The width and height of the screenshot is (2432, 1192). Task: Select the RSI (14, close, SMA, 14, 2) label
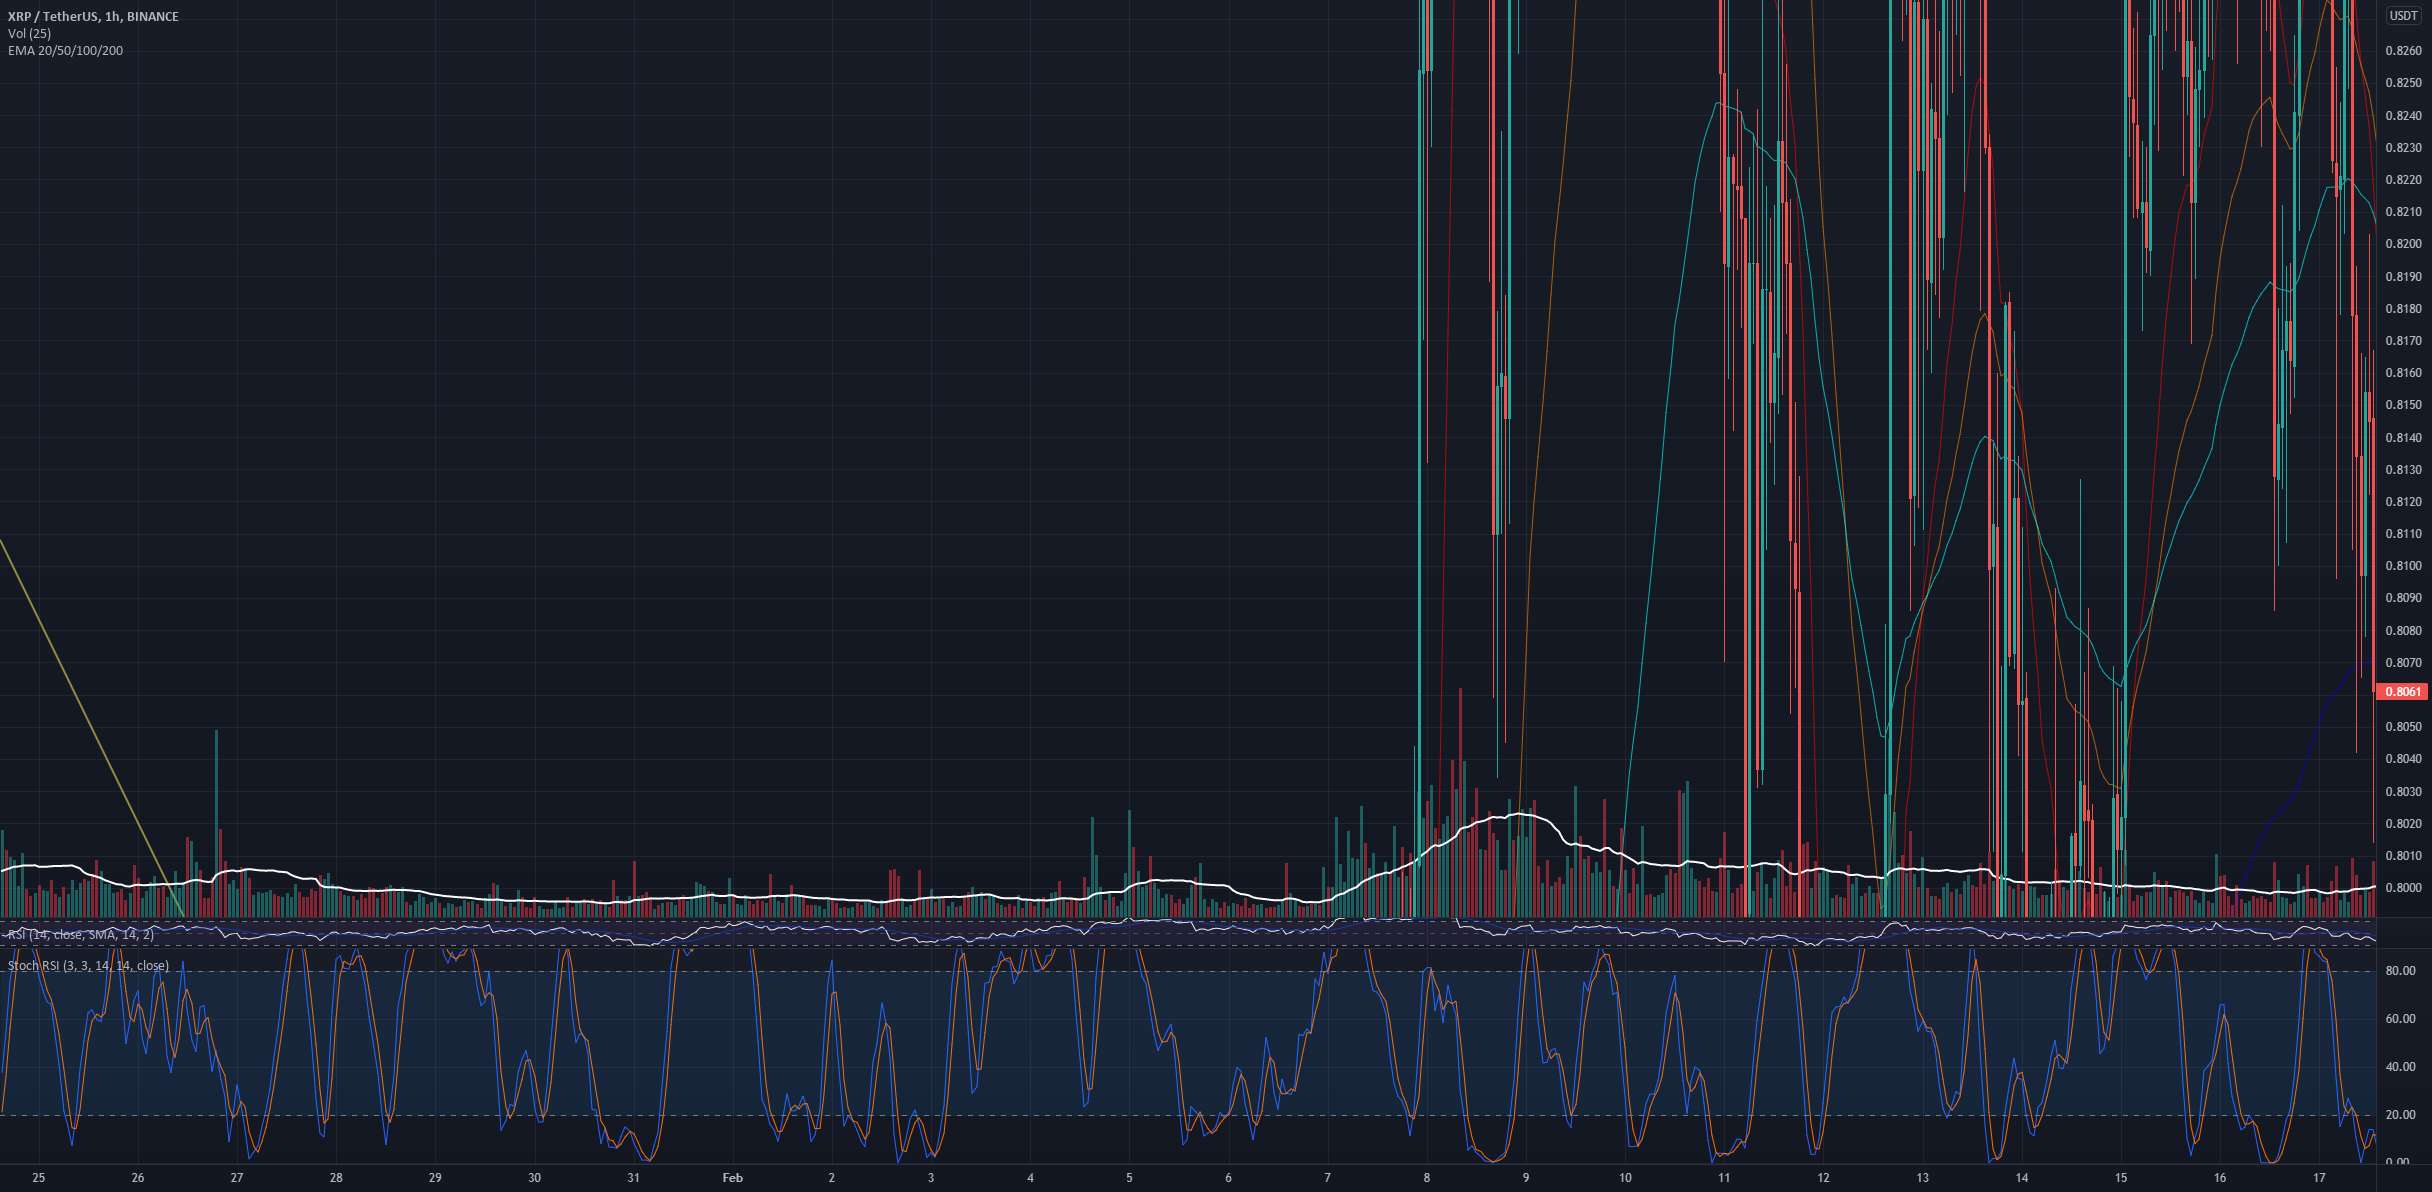pos(81,934)
